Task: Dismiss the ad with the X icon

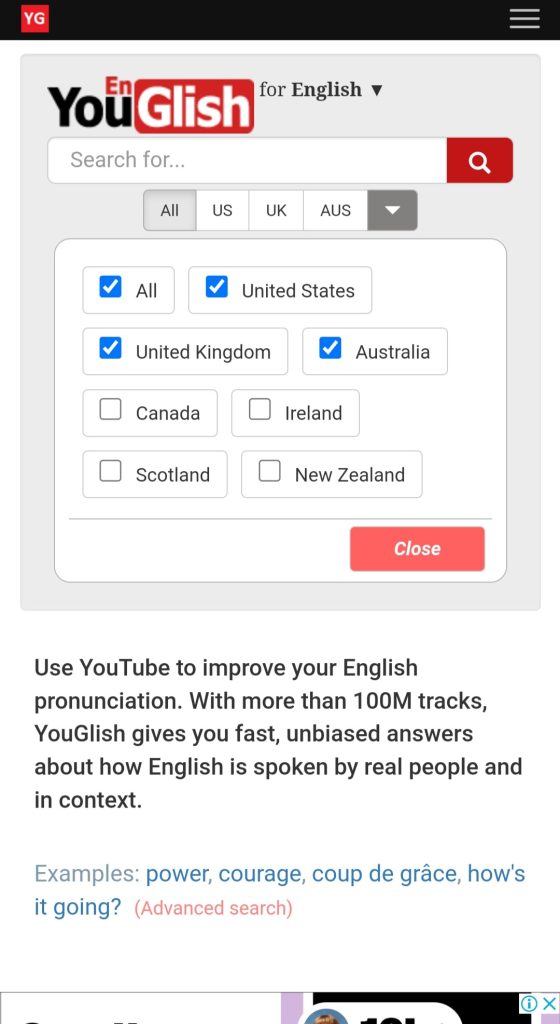Action: 550,1002
